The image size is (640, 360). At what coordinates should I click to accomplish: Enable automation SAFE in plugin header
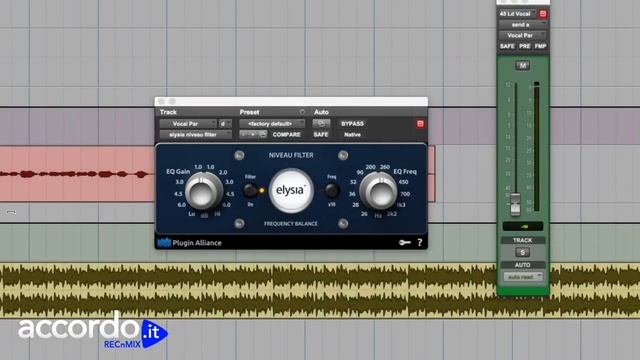pos(321,134)
